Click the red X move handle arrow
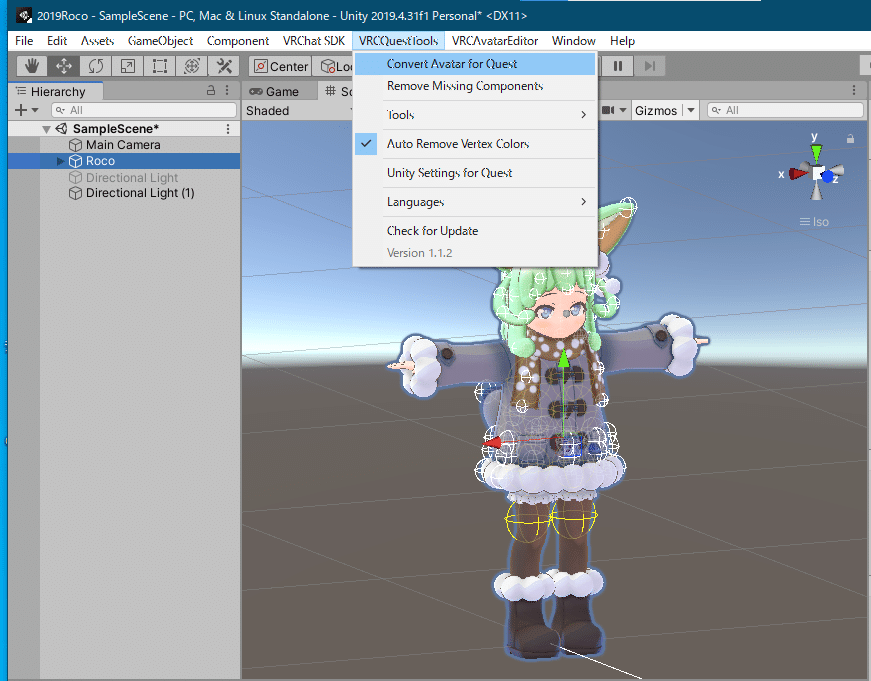The width and height of the screenshot is (871, 681). [x=493, y=443]
